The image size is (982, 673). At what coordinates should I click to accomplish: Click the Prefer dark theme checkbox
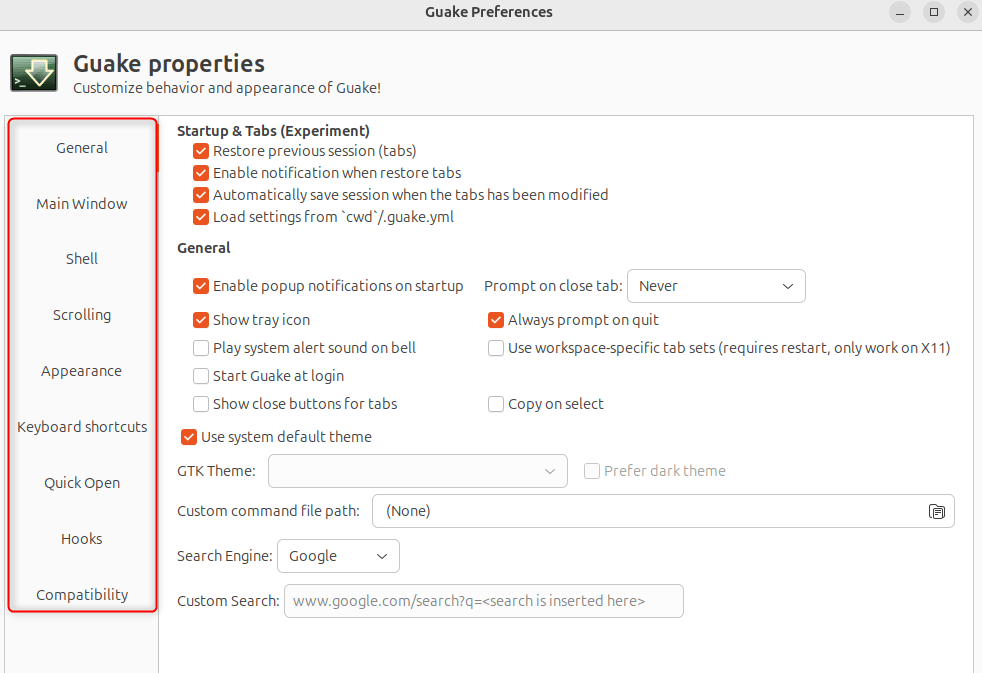[592, 471]
